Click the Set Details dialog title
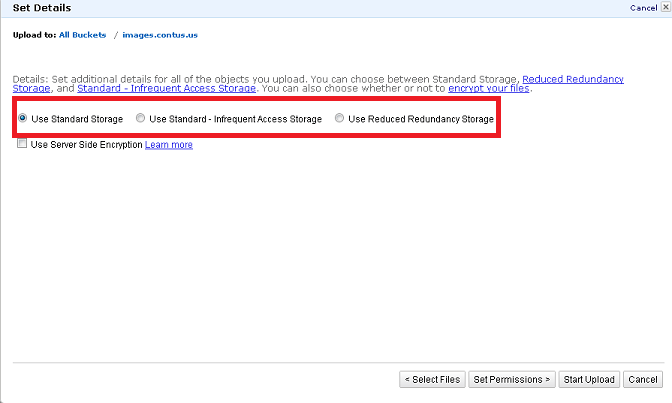Screen dimensions: 672x403 coord(42,8)
